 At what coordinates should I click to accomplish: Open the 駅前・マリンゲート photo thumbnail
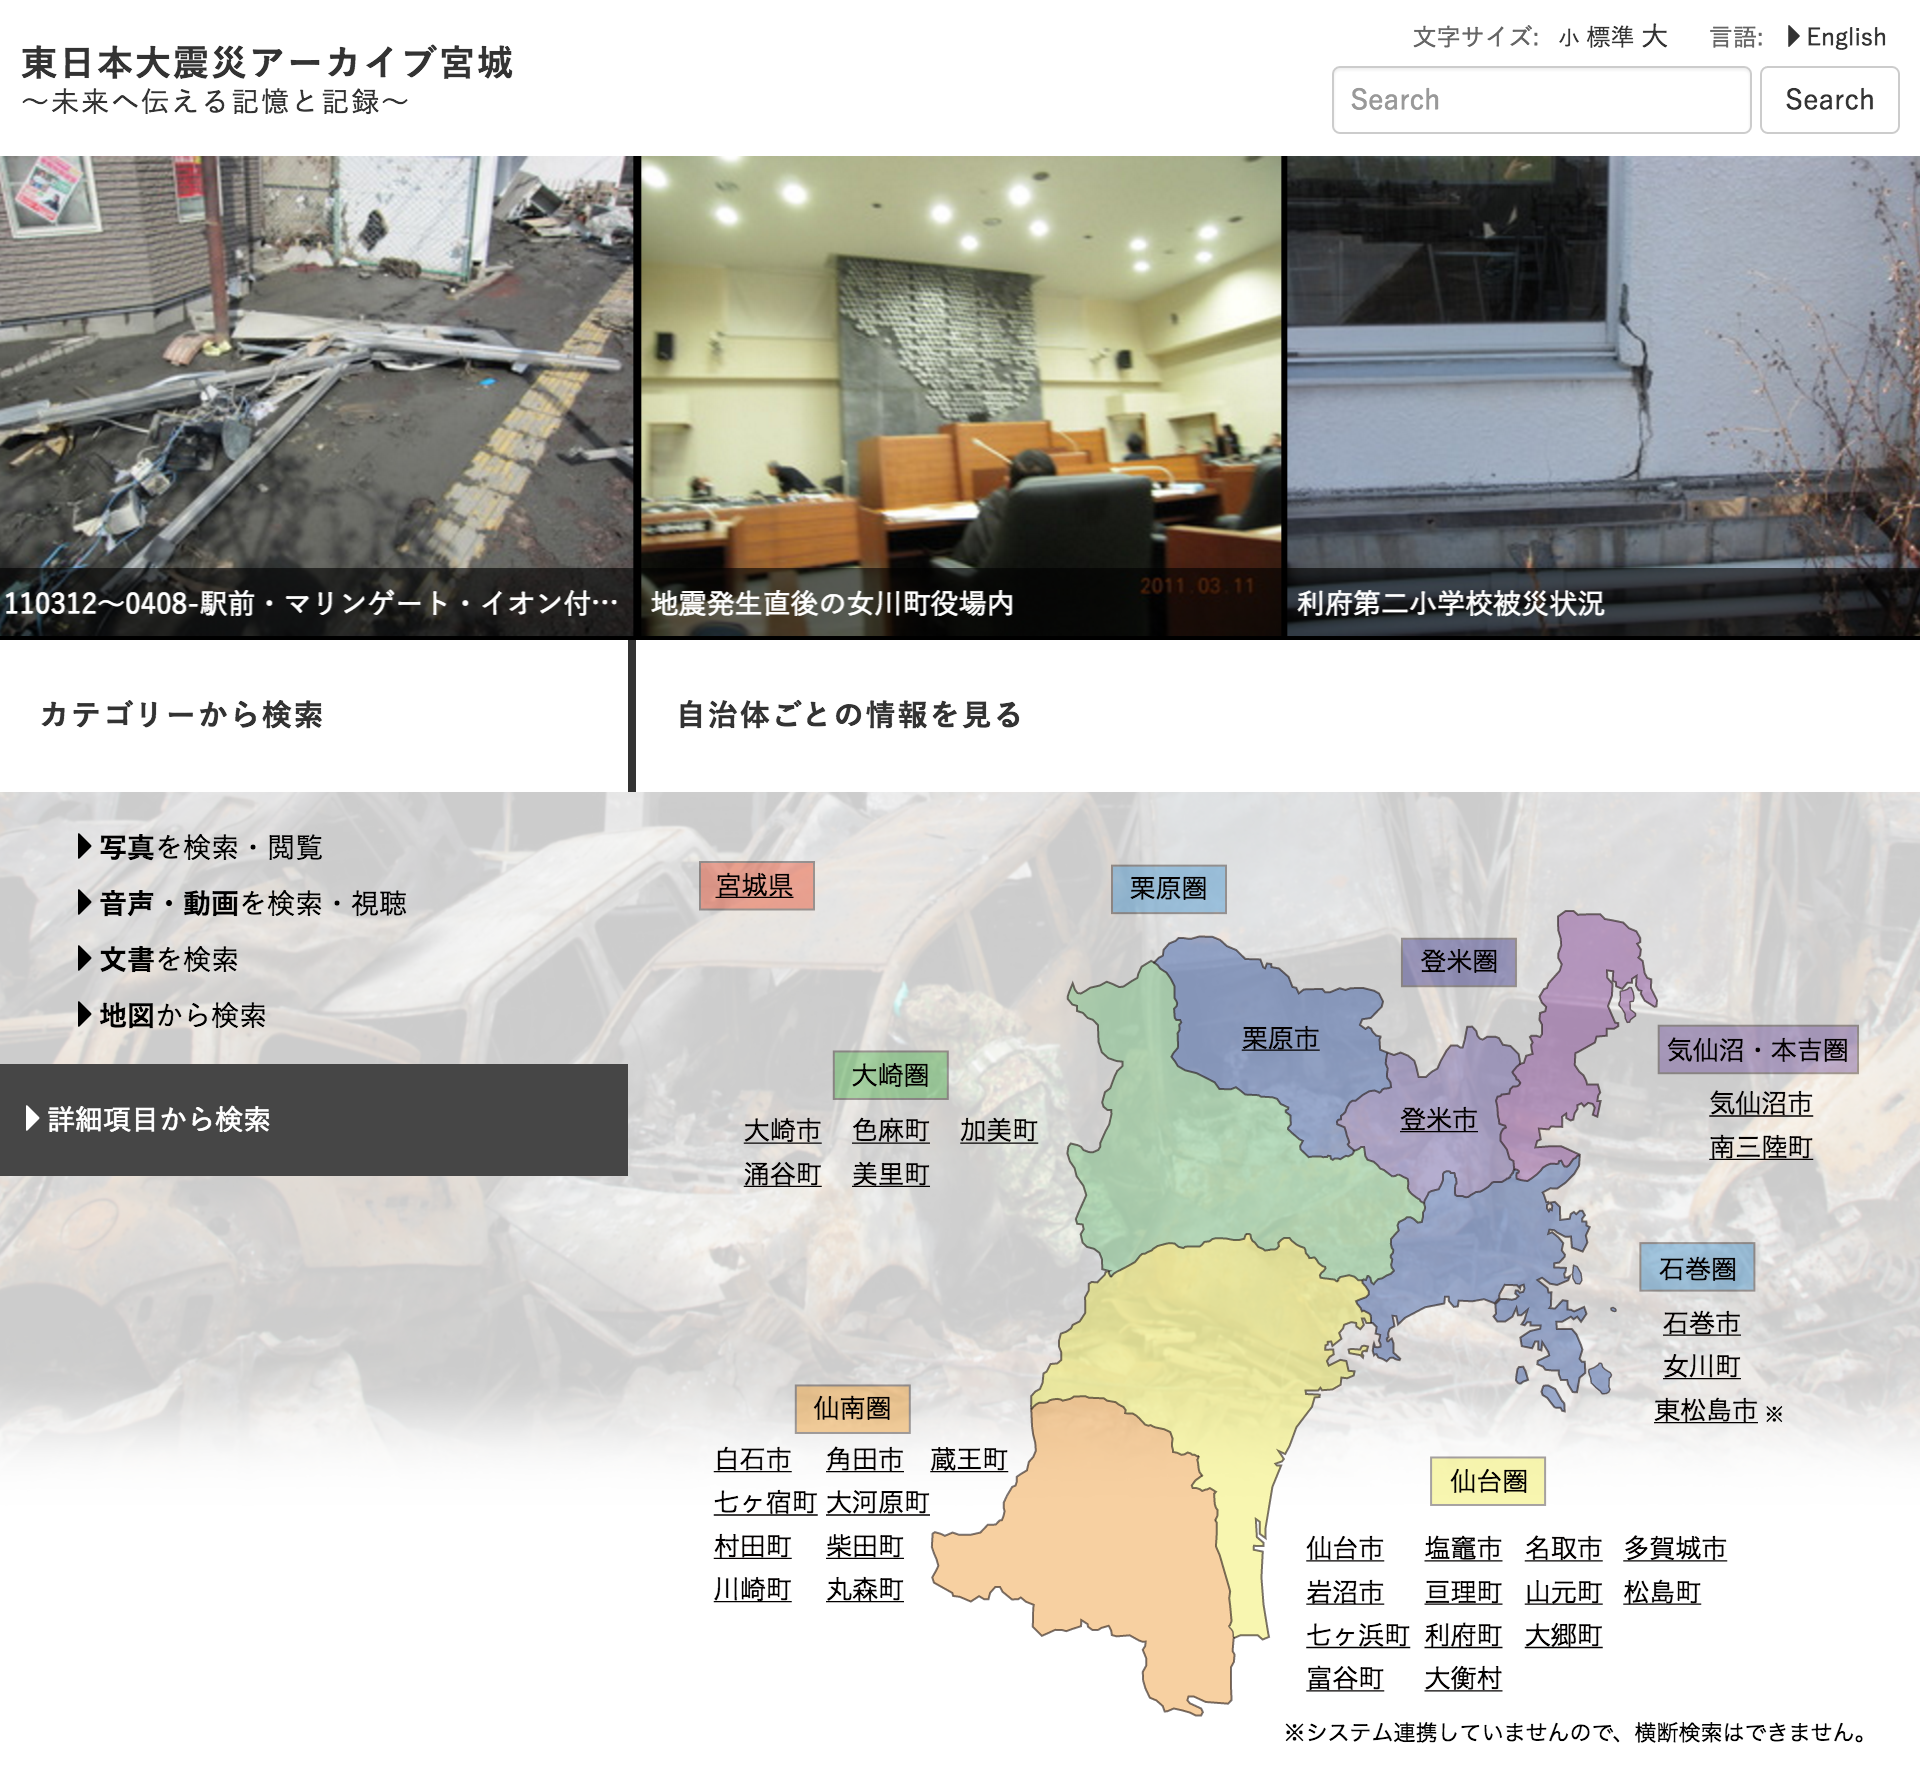tap(316, 397)
